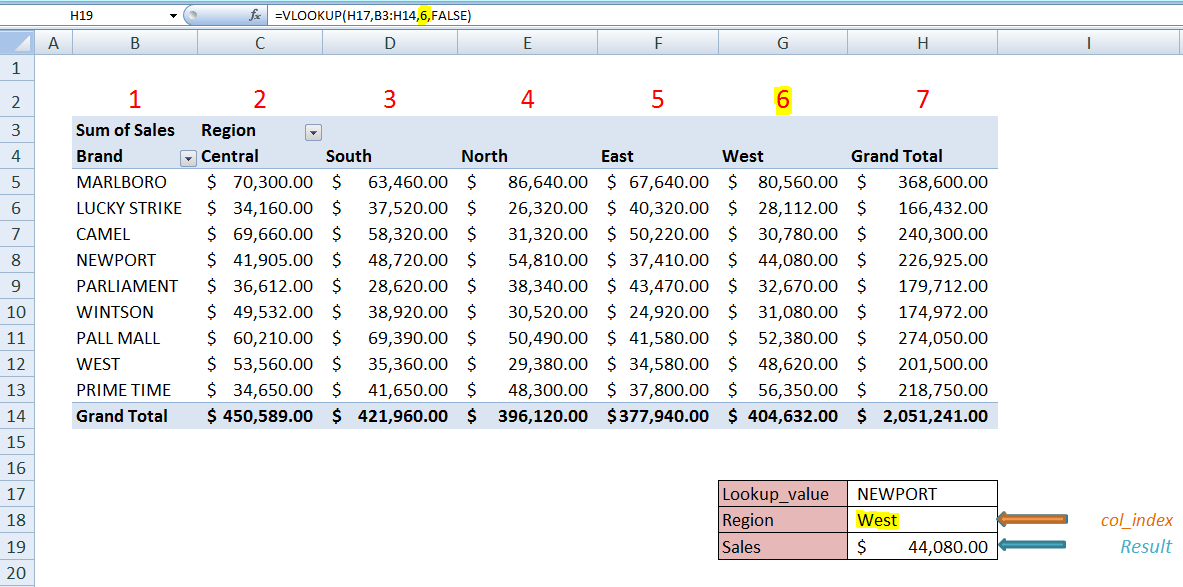The image size is (1183, 587).
Task: Click the PALL MALL South value 69,390.00
Action: pyautogui.click(x=389, y=338)
